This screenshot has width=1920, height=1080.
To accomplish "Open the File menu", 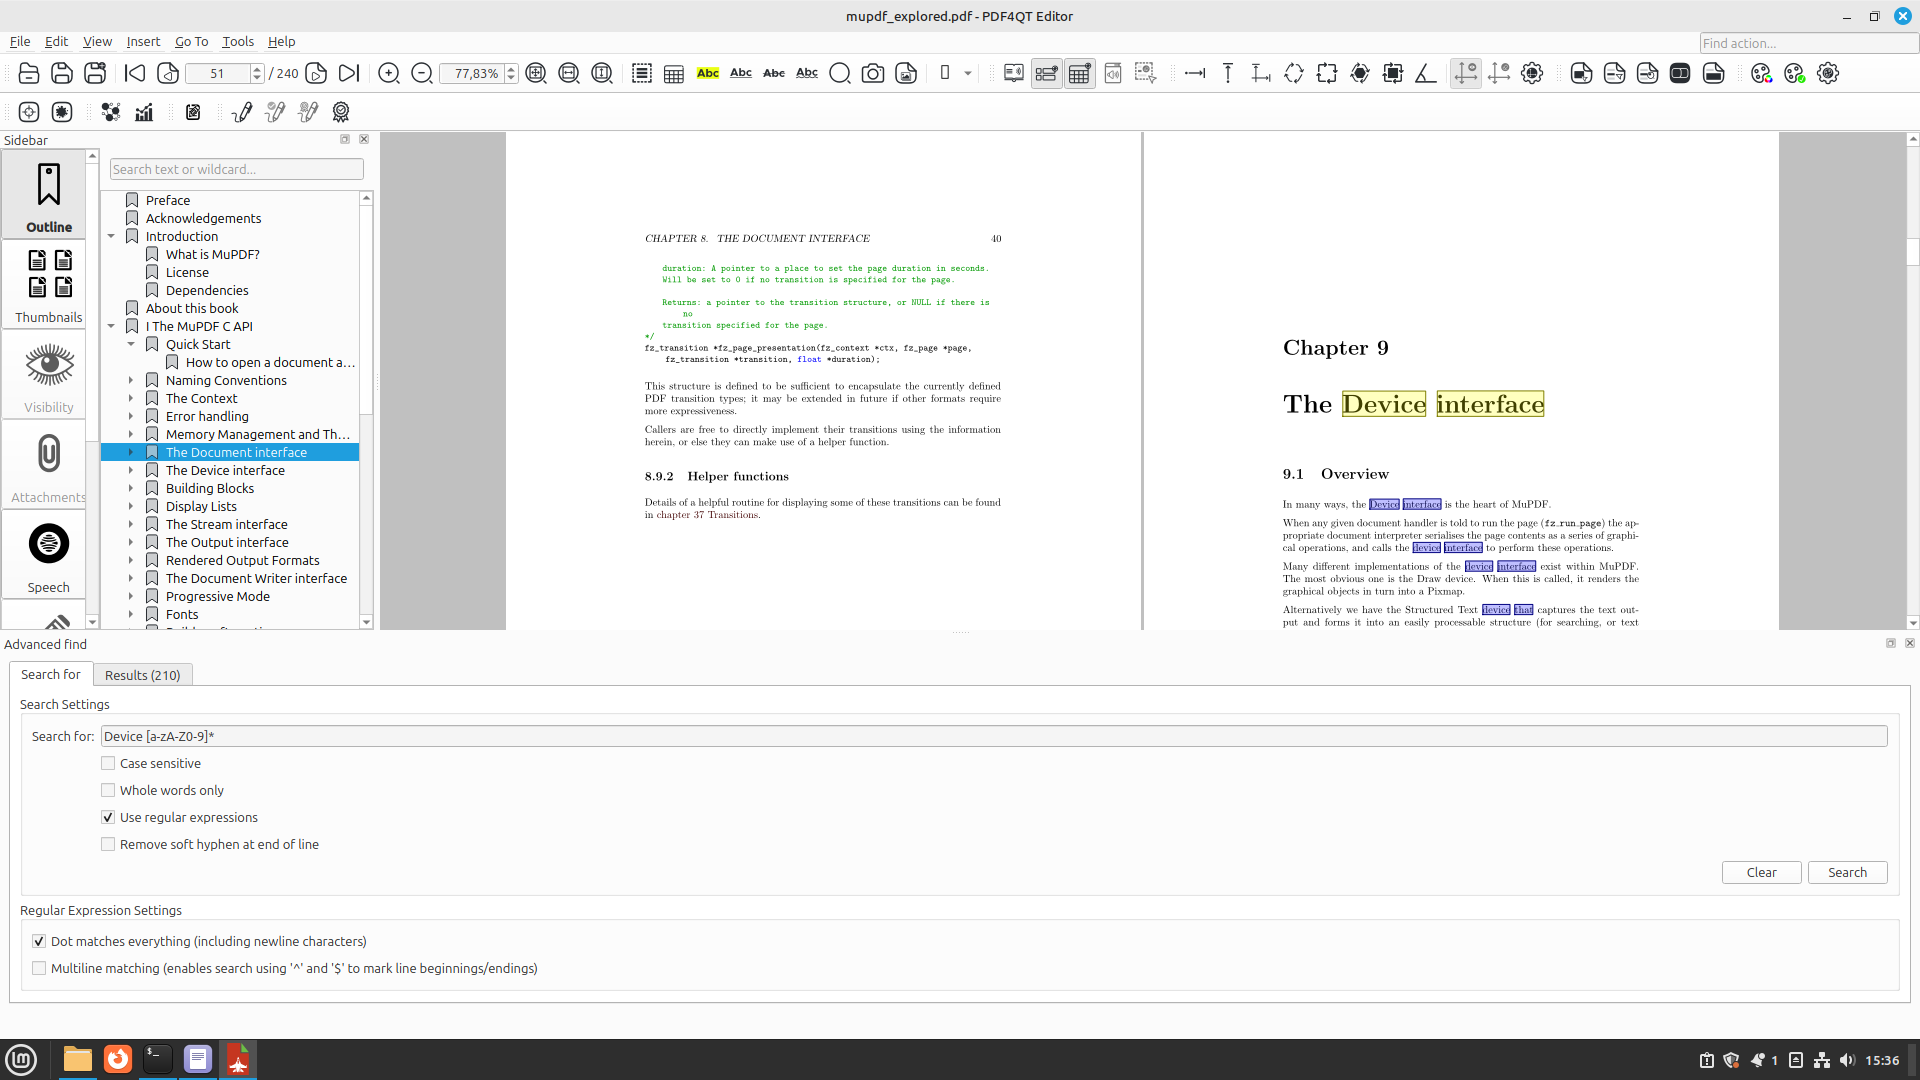I will coord(20,41).
